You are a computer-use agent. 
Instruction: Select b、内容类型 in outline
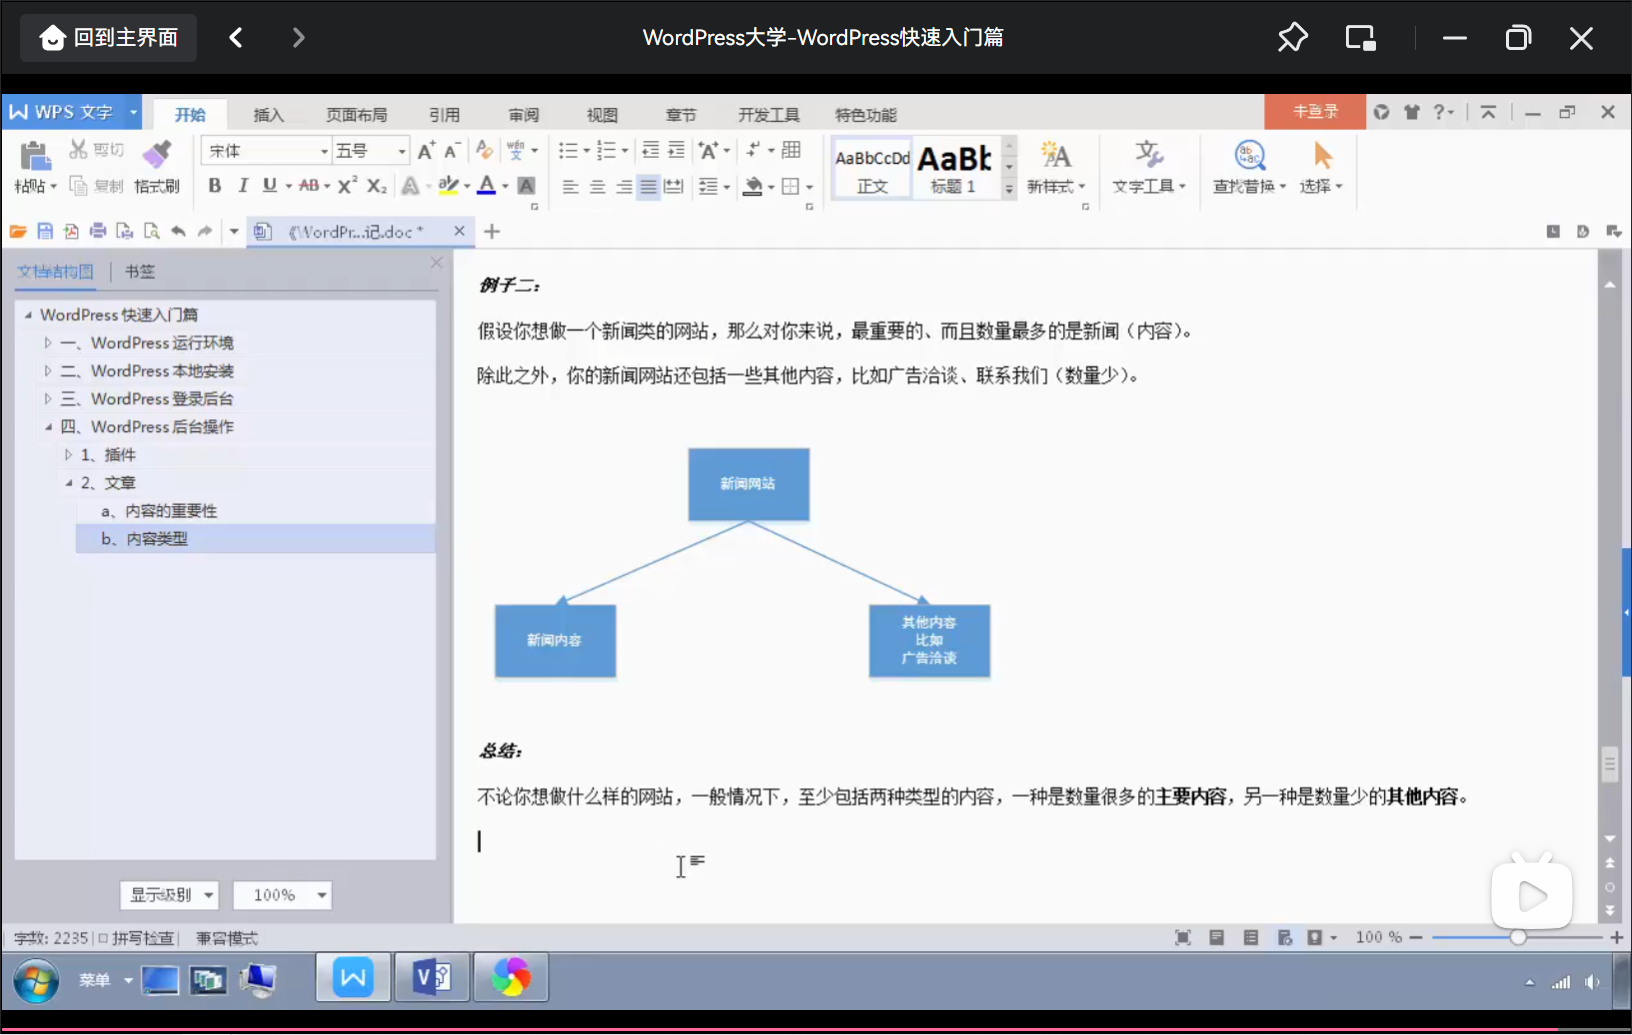256,539
